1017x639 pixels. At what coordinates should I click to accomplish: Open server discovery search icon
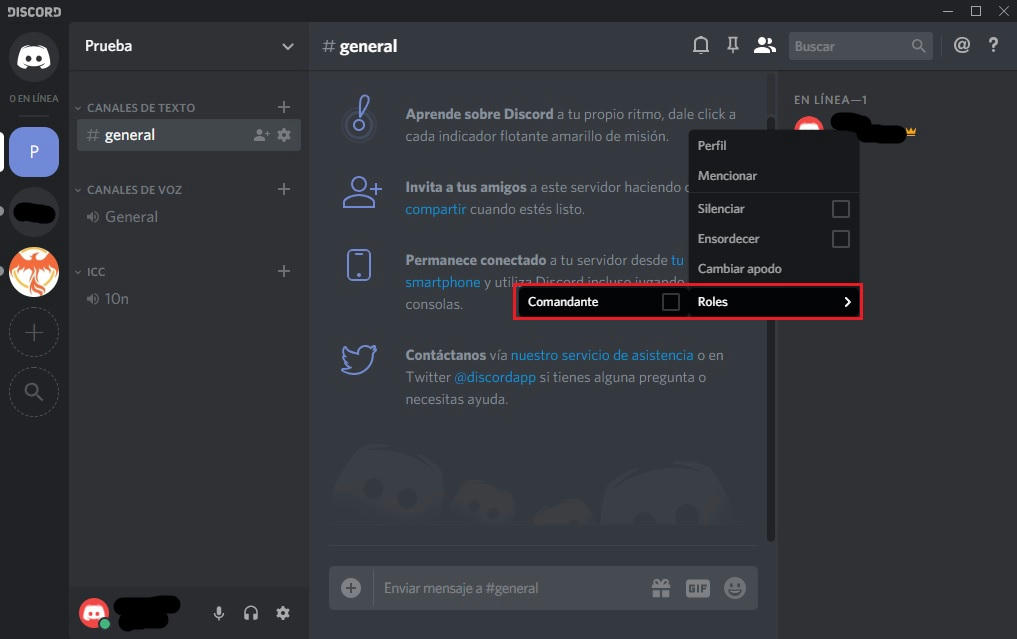(x=34, y=392)
